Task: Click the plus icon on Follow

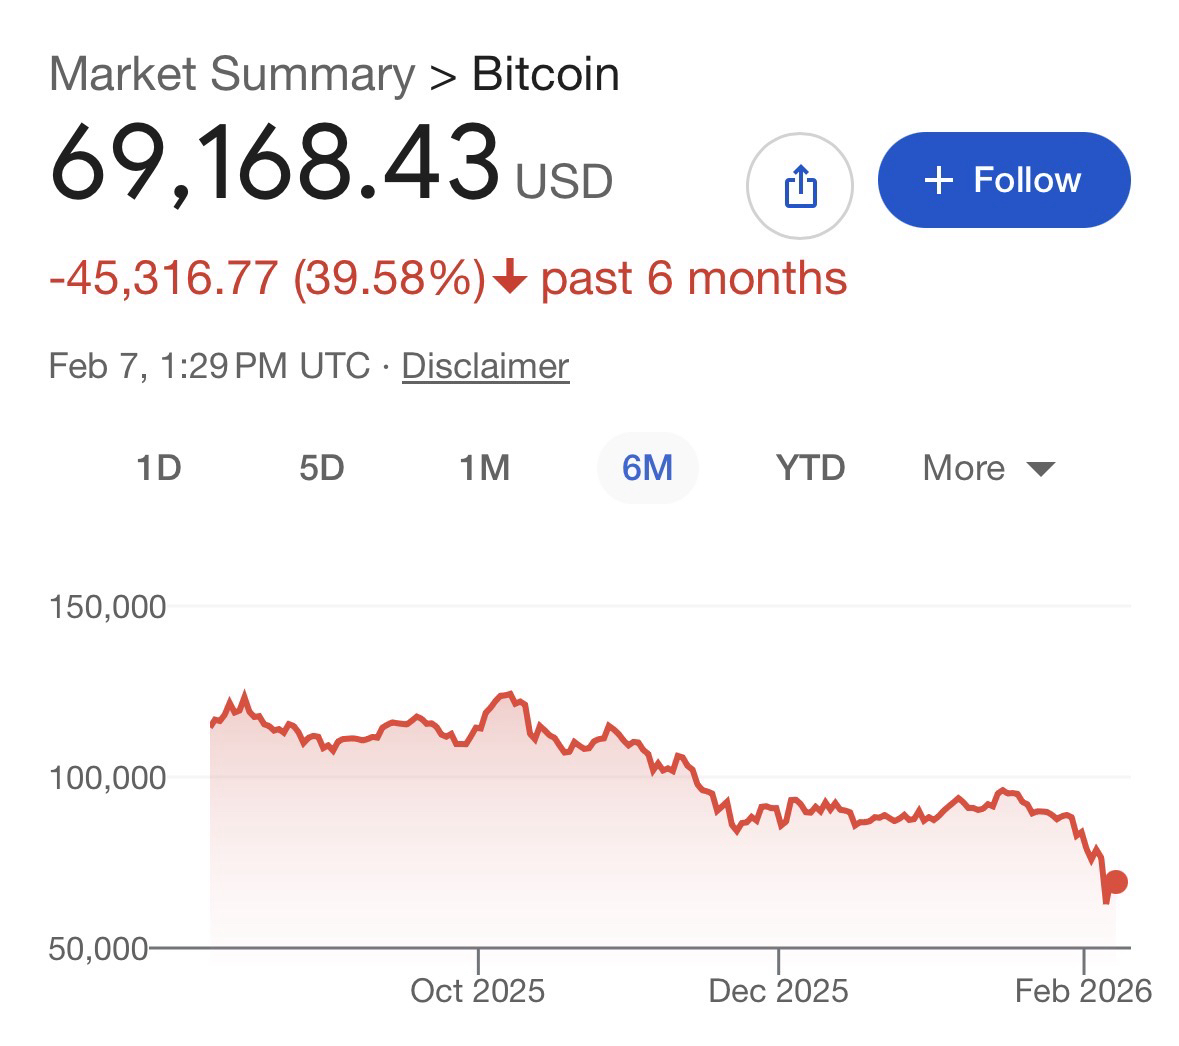Action: tap(938, 180)
